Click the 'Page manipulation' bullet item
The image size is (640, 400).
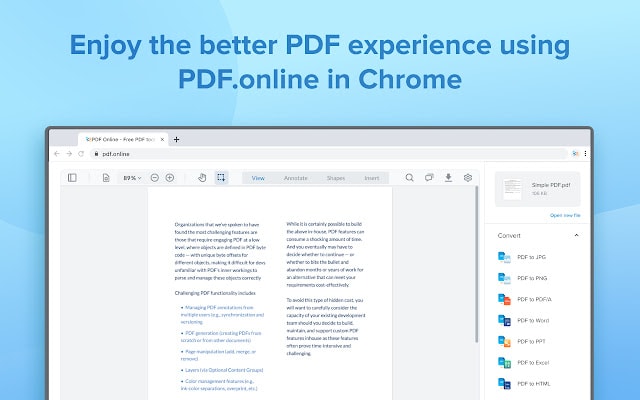pos(218,355)
